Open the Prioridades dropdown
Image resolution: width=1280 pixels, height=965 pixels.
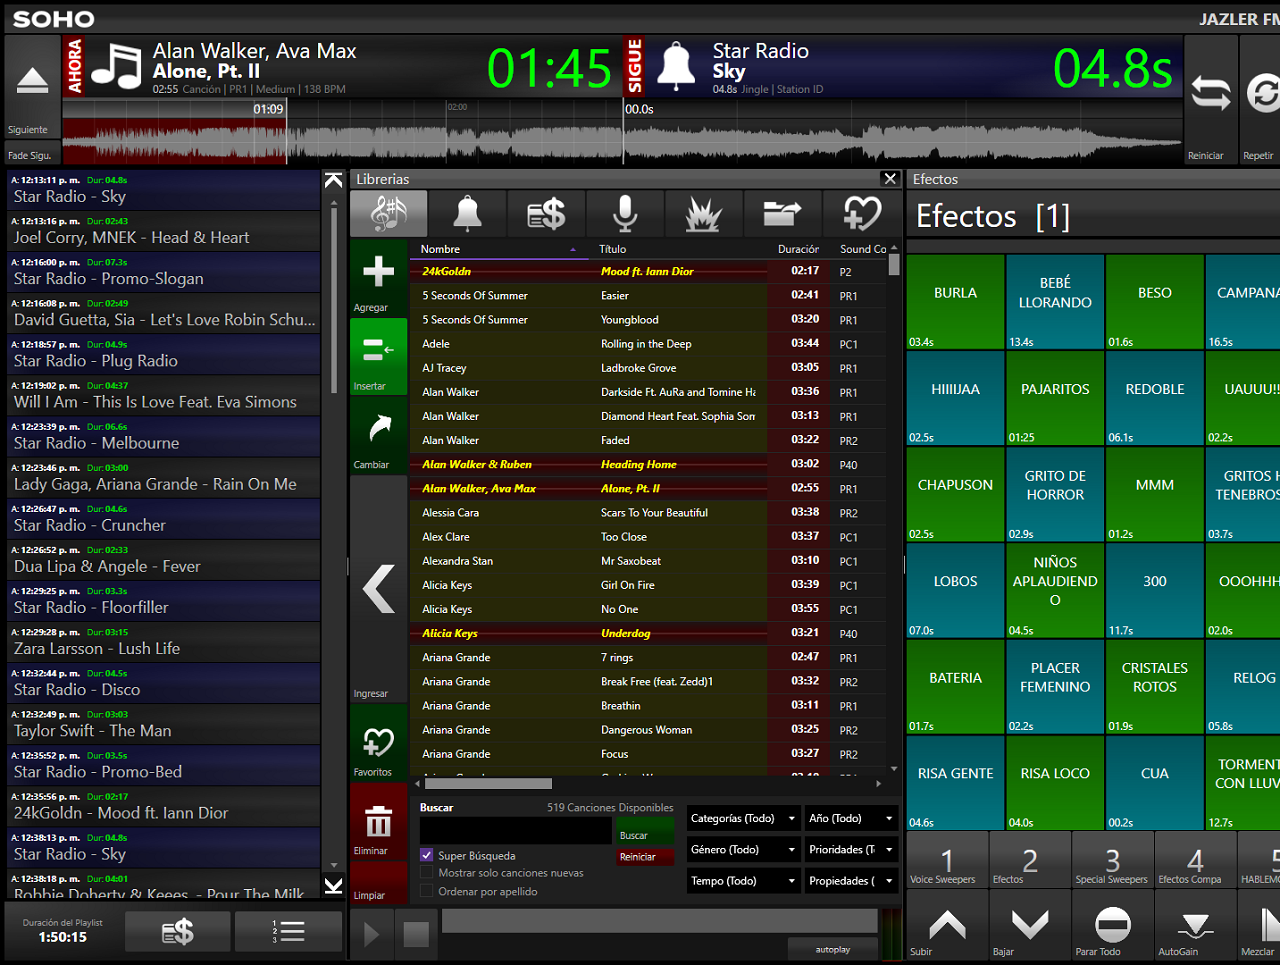pyautogui.click(x=851, y=850)
